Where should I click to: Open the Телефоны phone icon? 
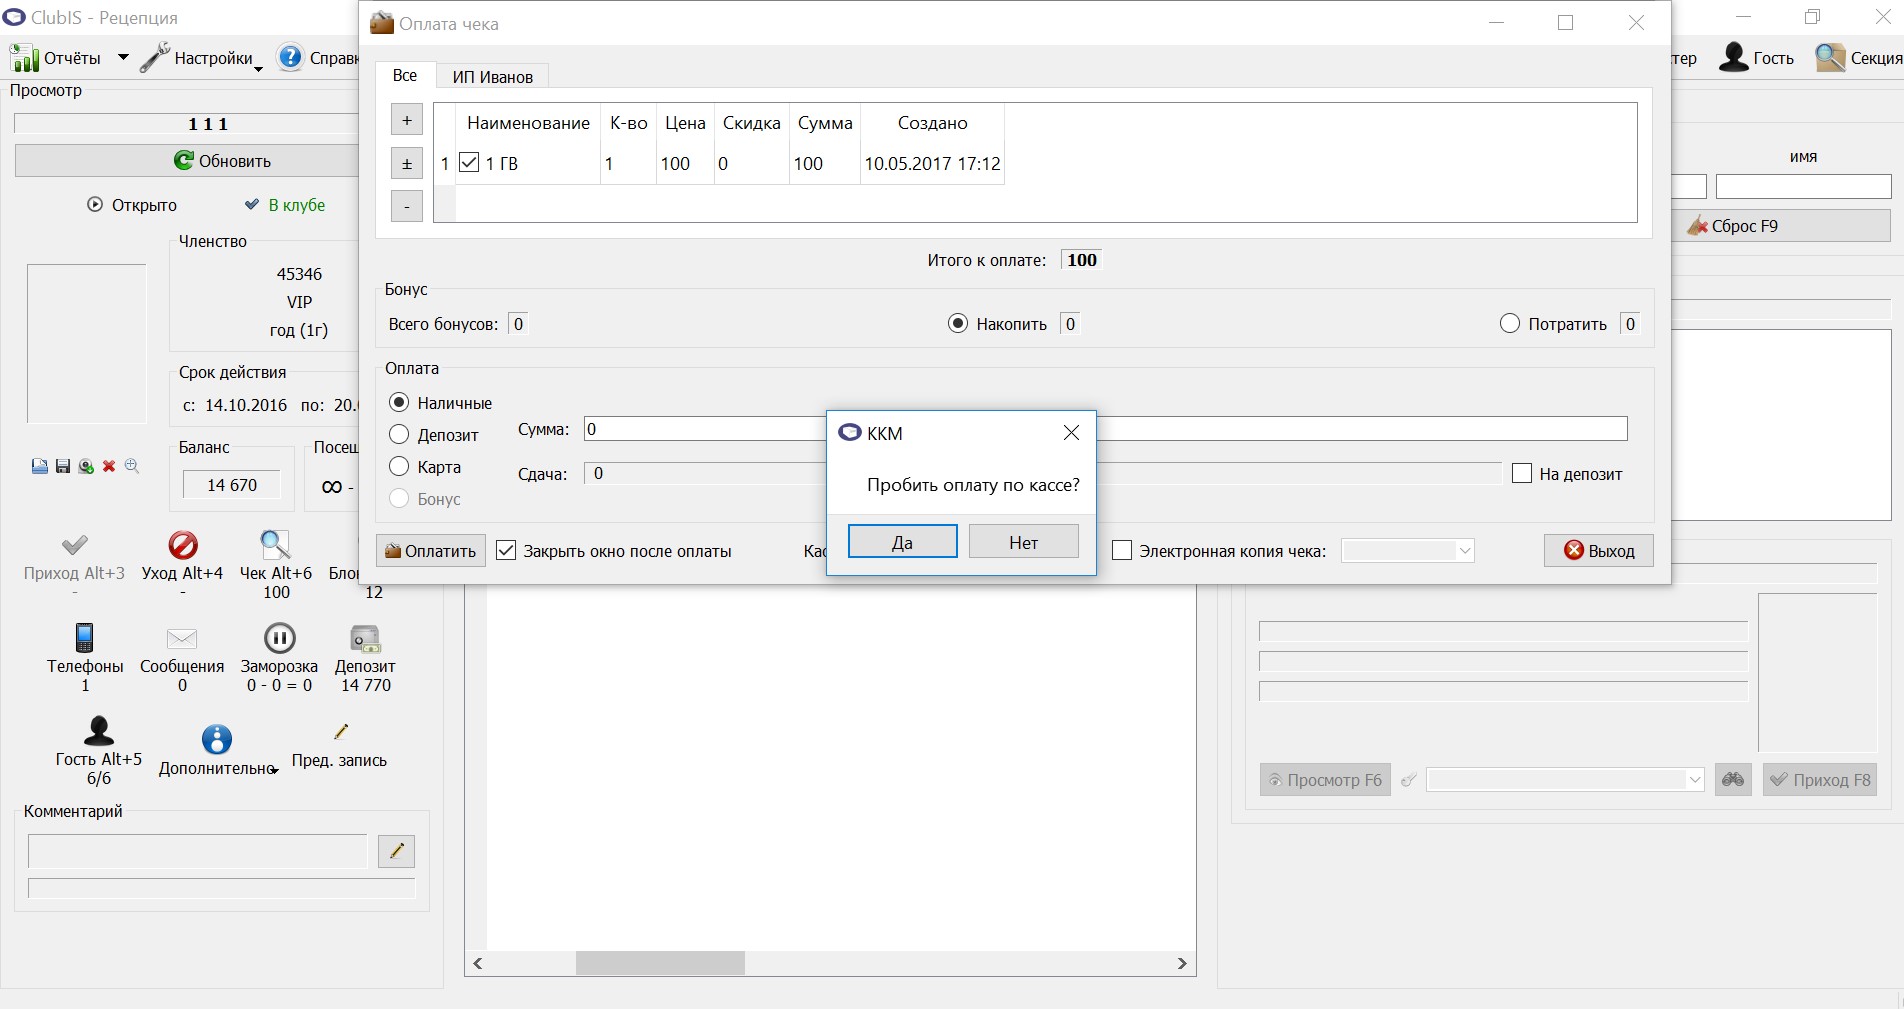click(85, 638)
